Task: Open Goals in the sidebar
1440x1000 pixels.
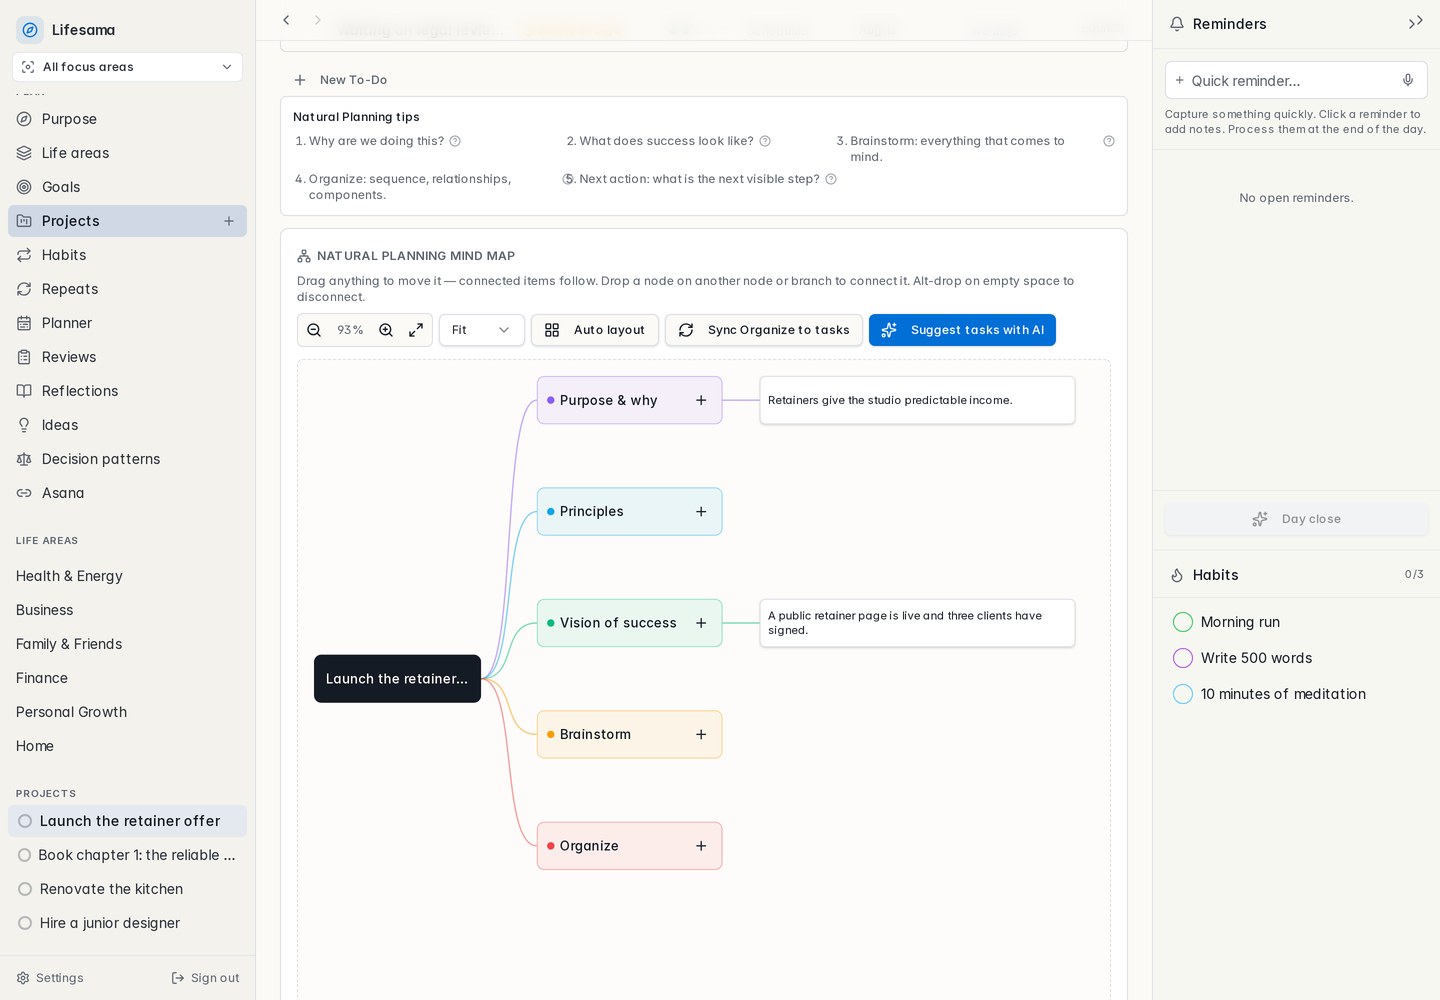Action: pos(127,187)
